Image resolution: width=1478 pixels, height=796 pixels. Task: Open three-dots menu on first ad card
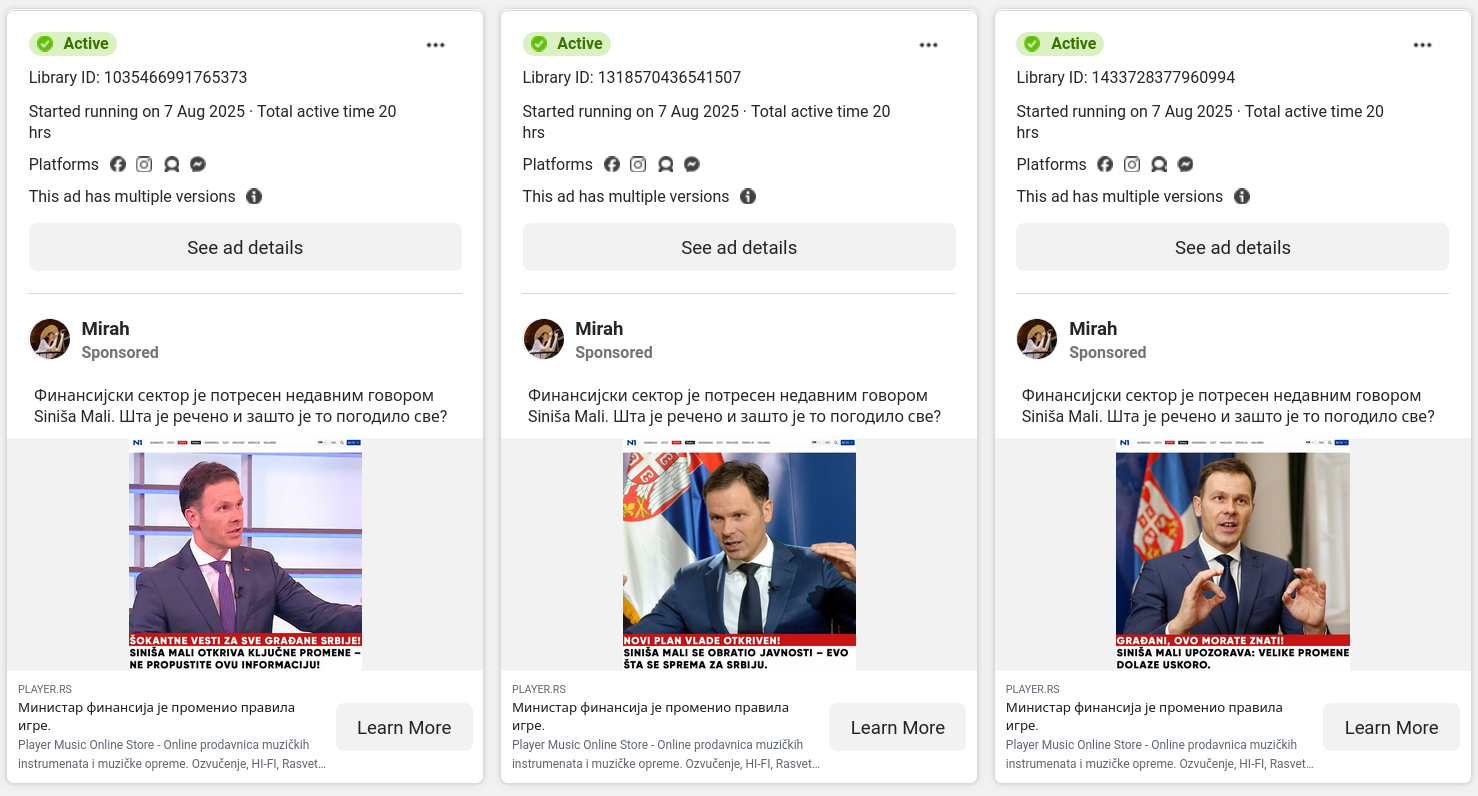point(435,45)
